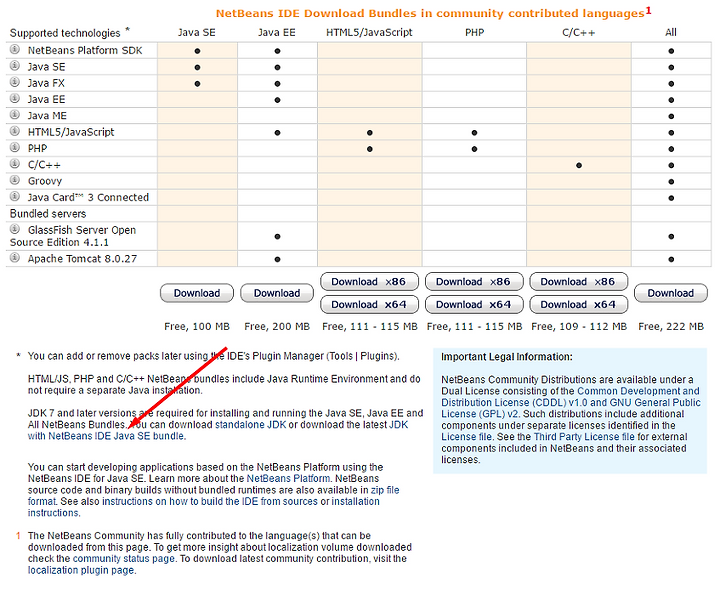The height and width of the screenshot is (589, 720).
Task: Click 'Groovy' row label
Action: click(x=45, y=181)
